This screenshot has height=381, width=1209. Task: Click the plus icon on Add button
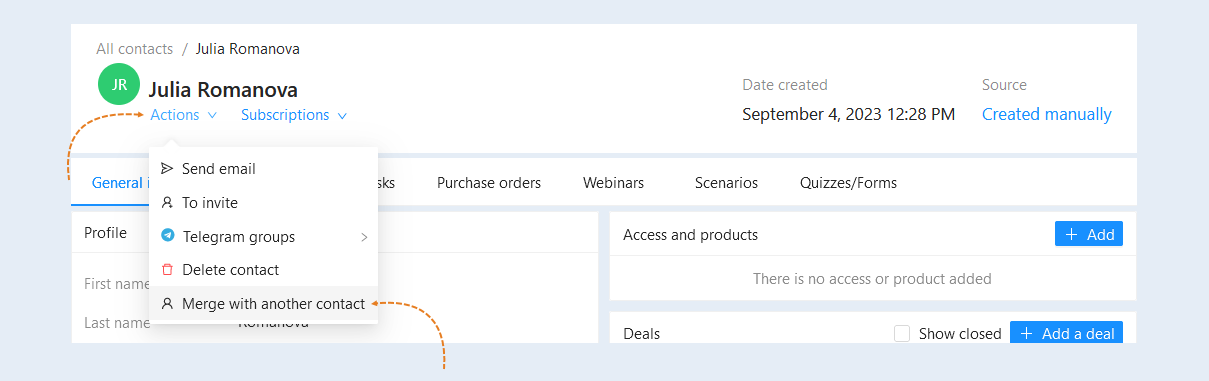click(1071, 234)
